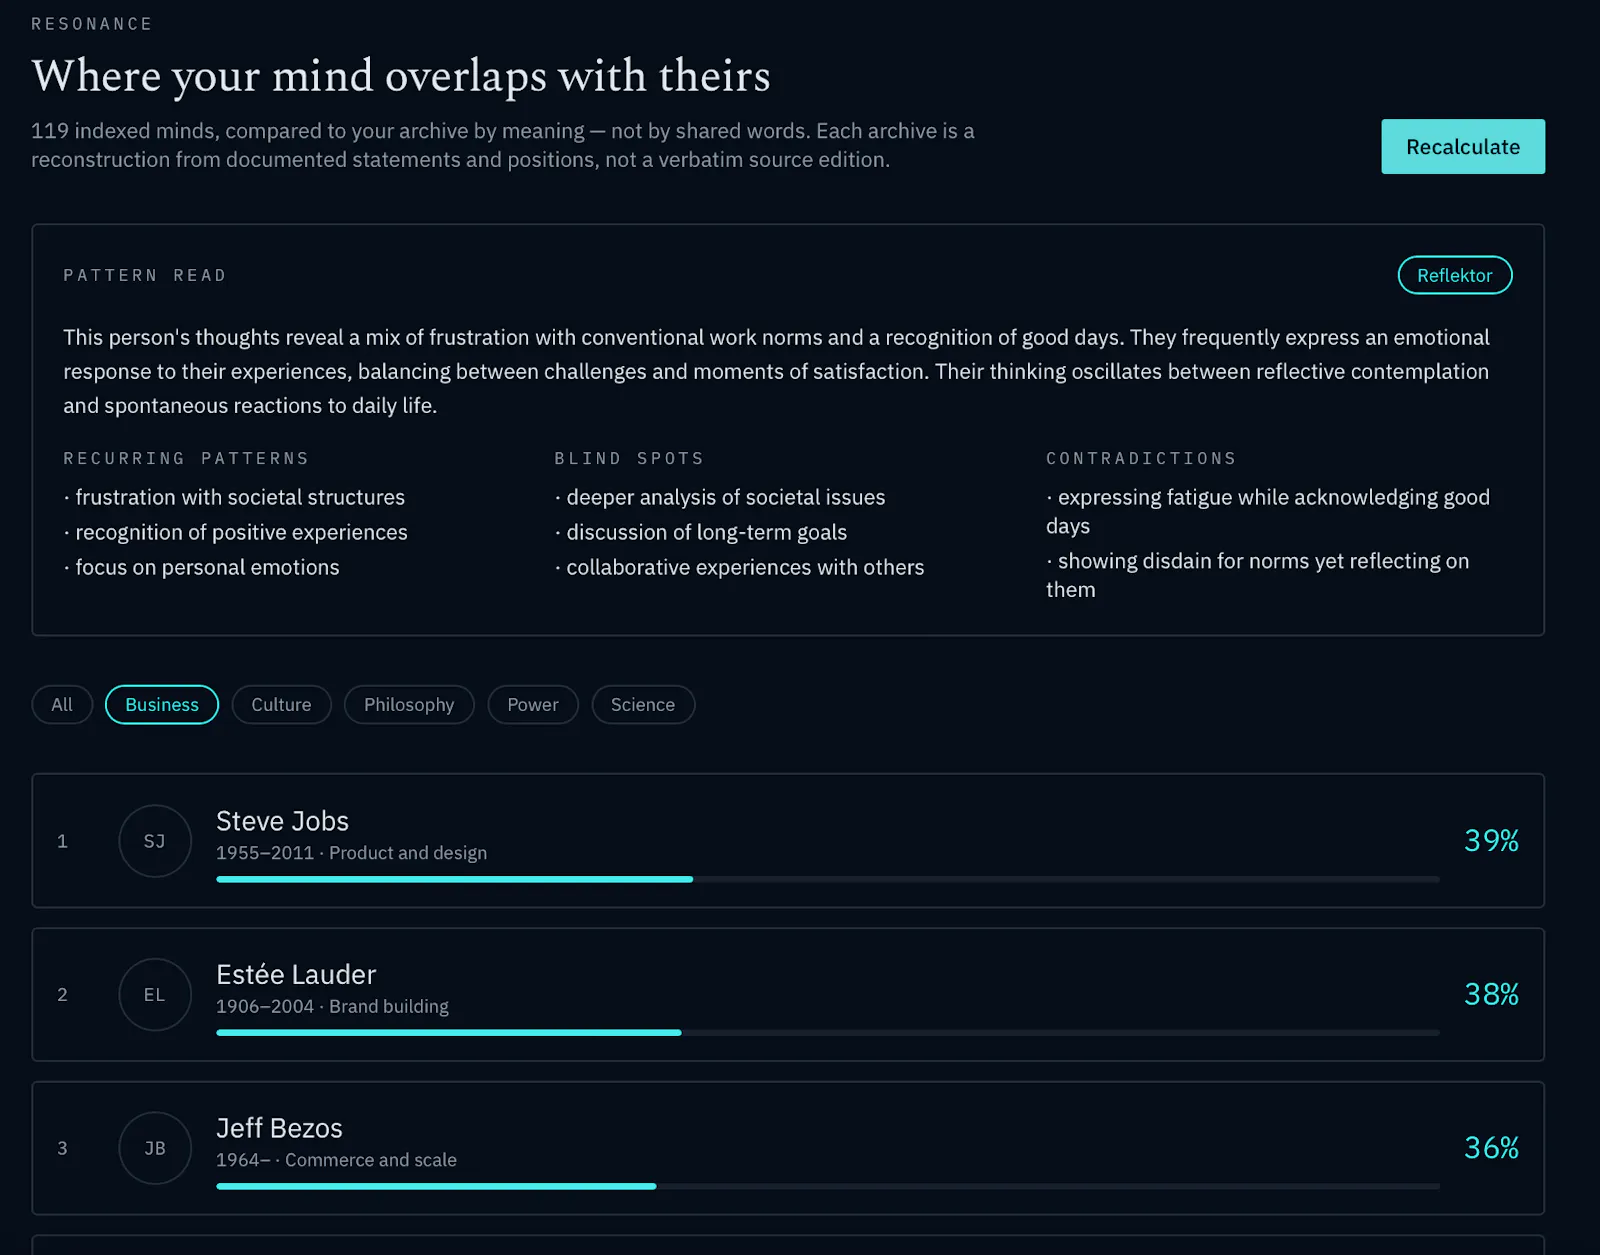Open Steve Jobs's SJ avatar

click(155, 841)
